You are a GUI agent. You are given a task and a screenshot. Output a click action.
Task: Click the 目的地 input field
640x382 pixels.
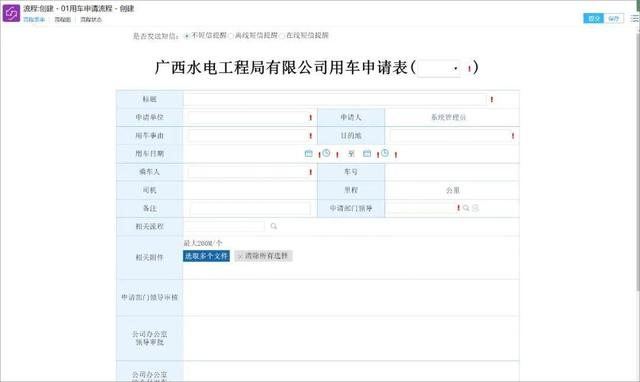449,135
